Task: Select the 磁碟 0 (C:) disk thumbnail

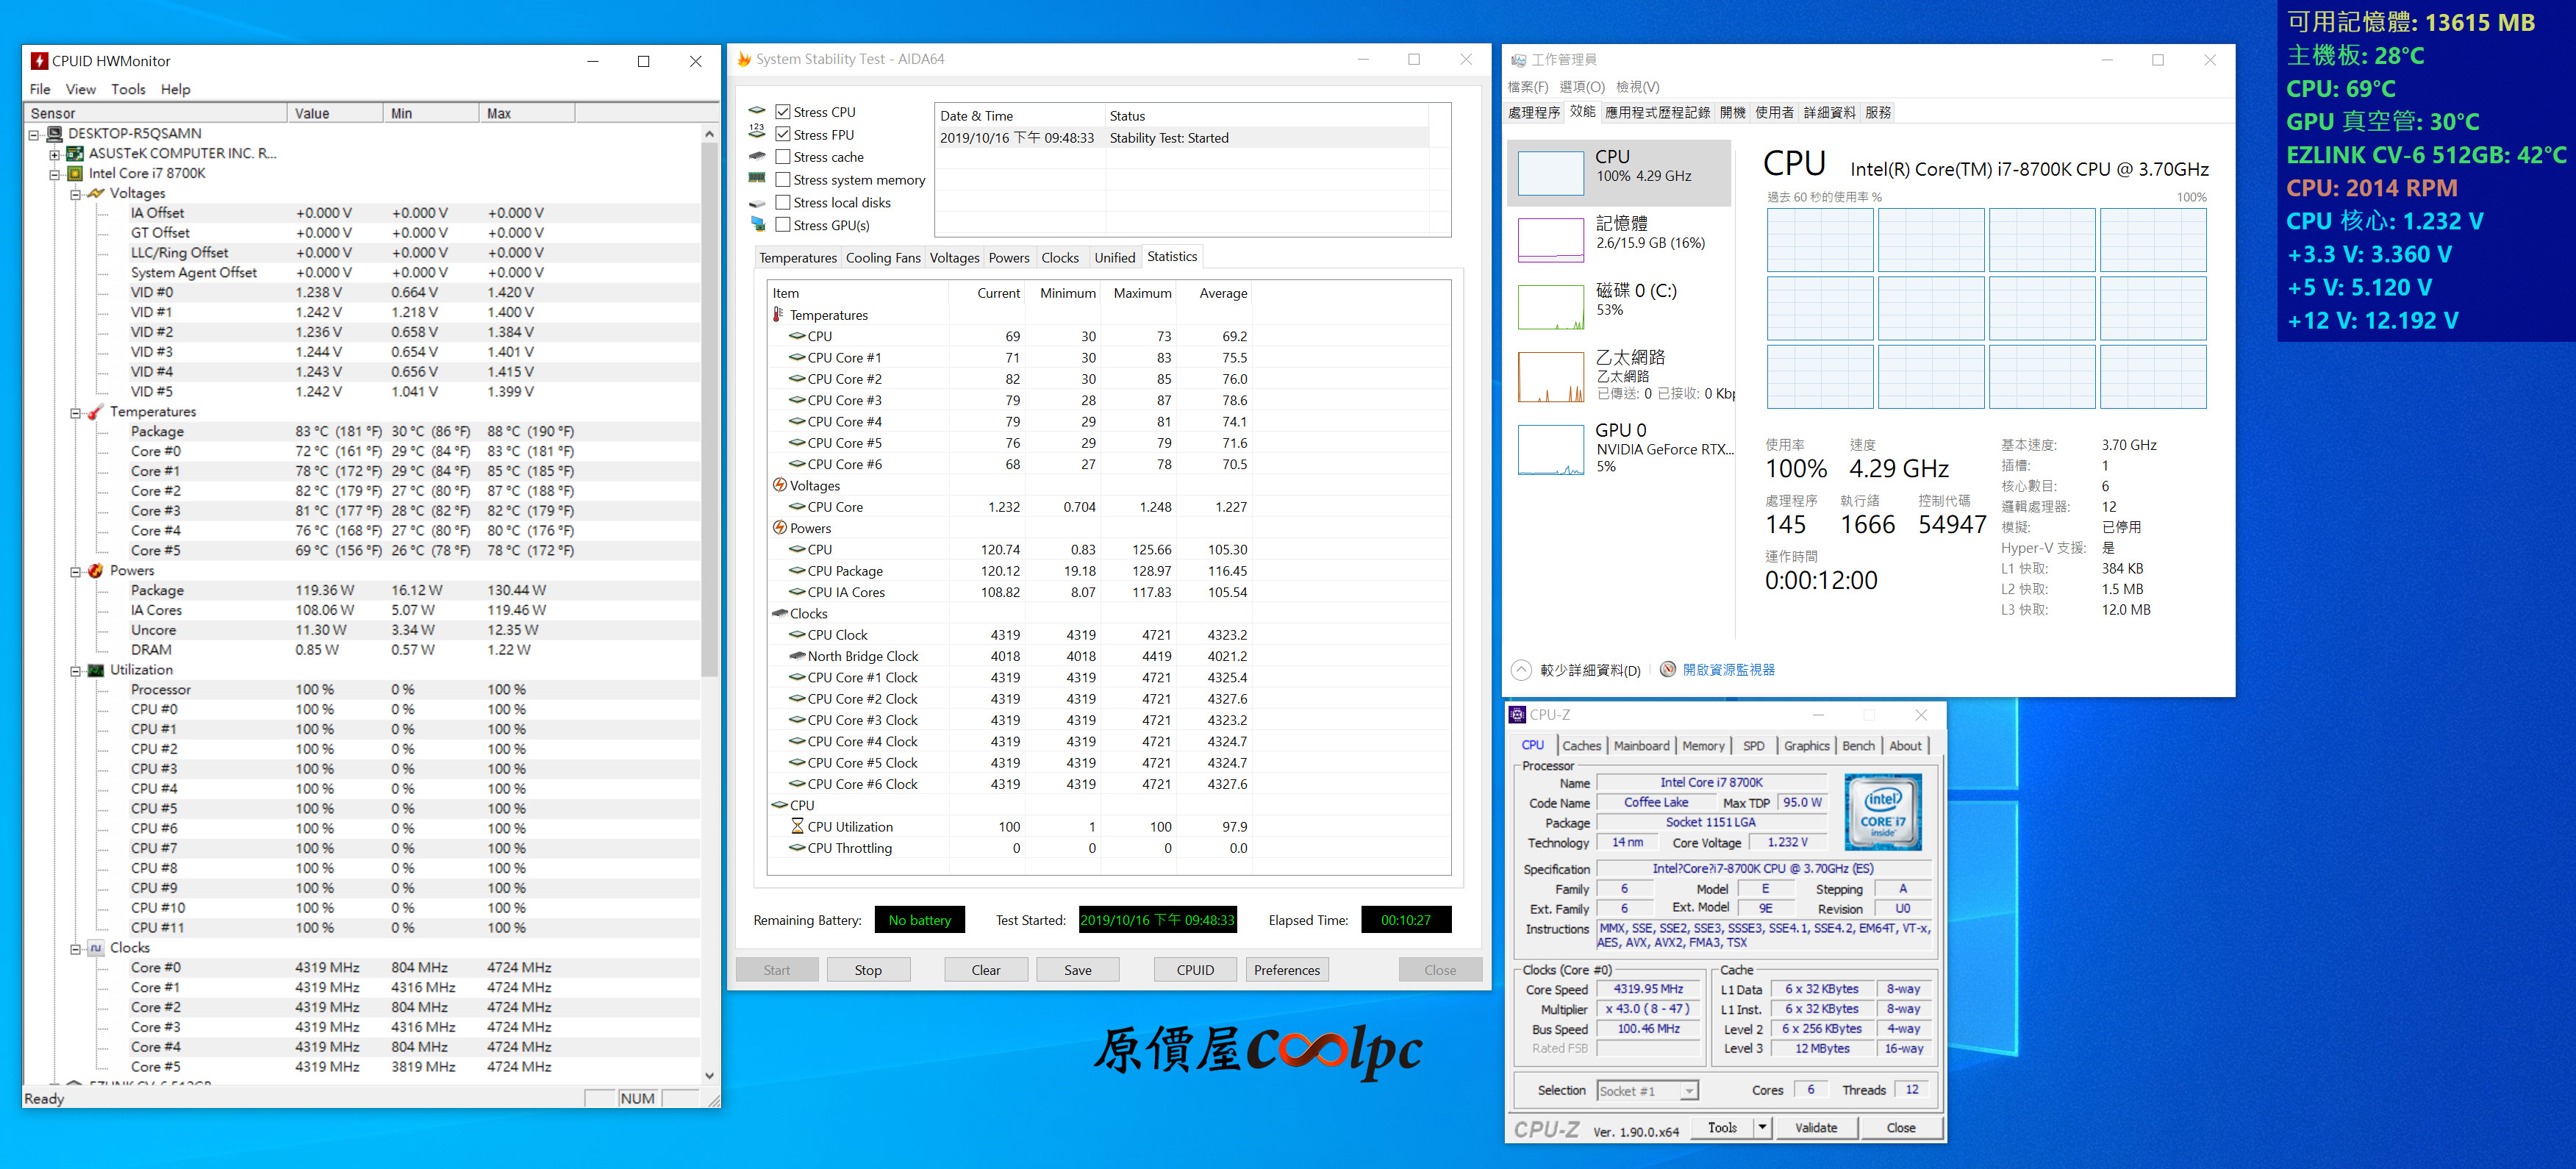Action: [x=1550, y=307]
